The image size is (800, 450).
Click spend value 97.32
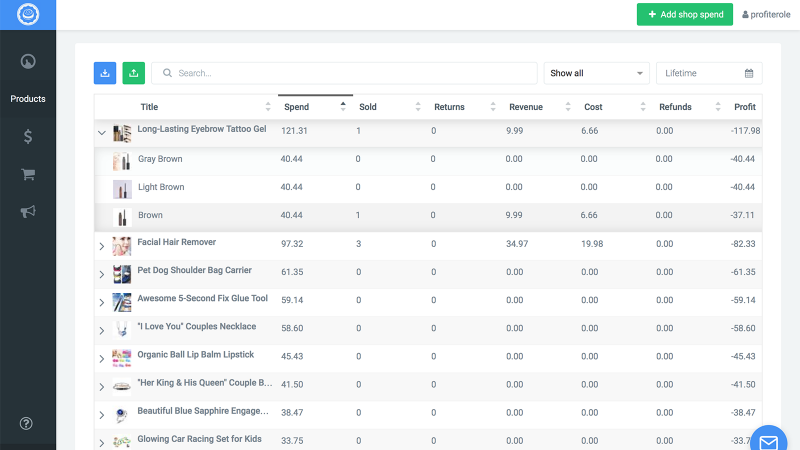click(292, 244)
